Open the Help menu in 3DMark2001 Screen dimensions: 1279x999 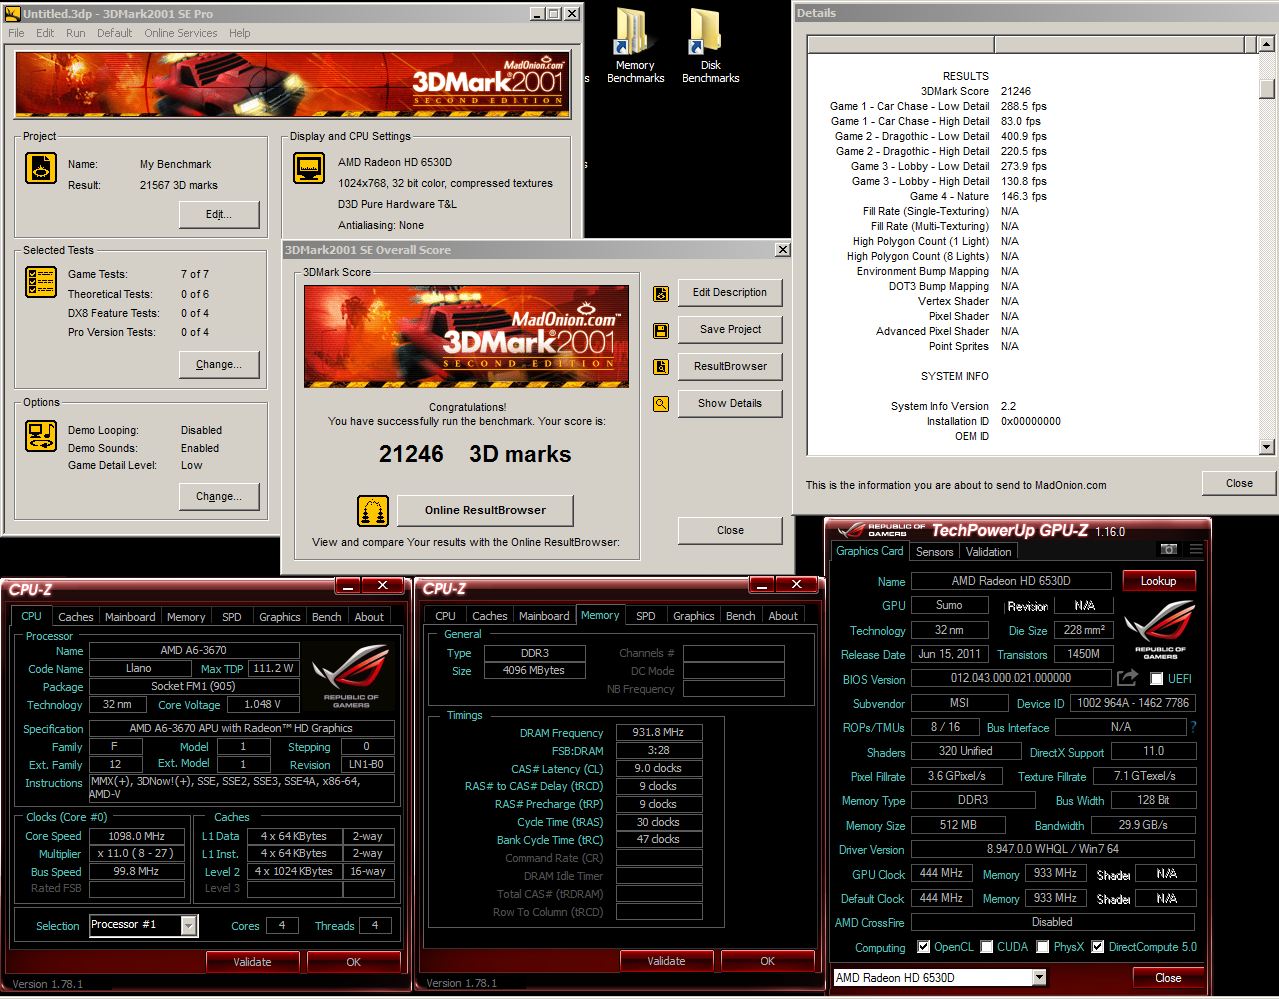[240, 33]
